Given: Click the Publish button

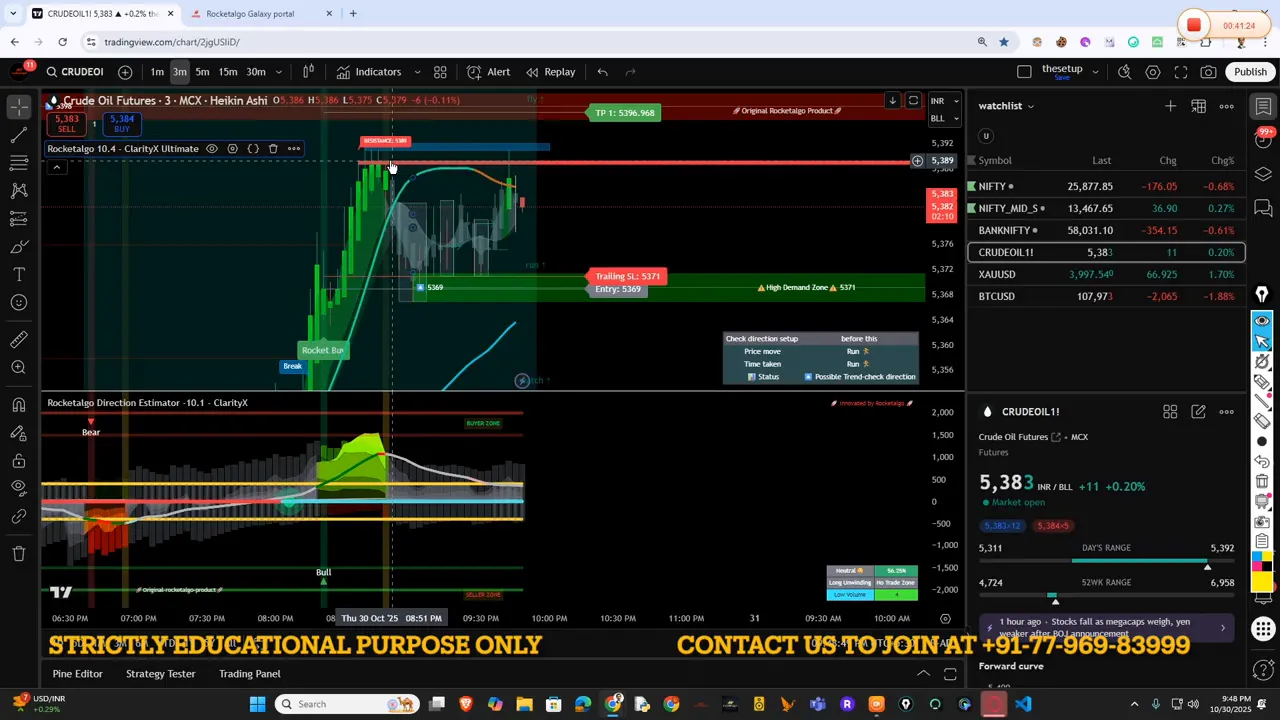Looking at the screenshot, I should point(1251,71).
